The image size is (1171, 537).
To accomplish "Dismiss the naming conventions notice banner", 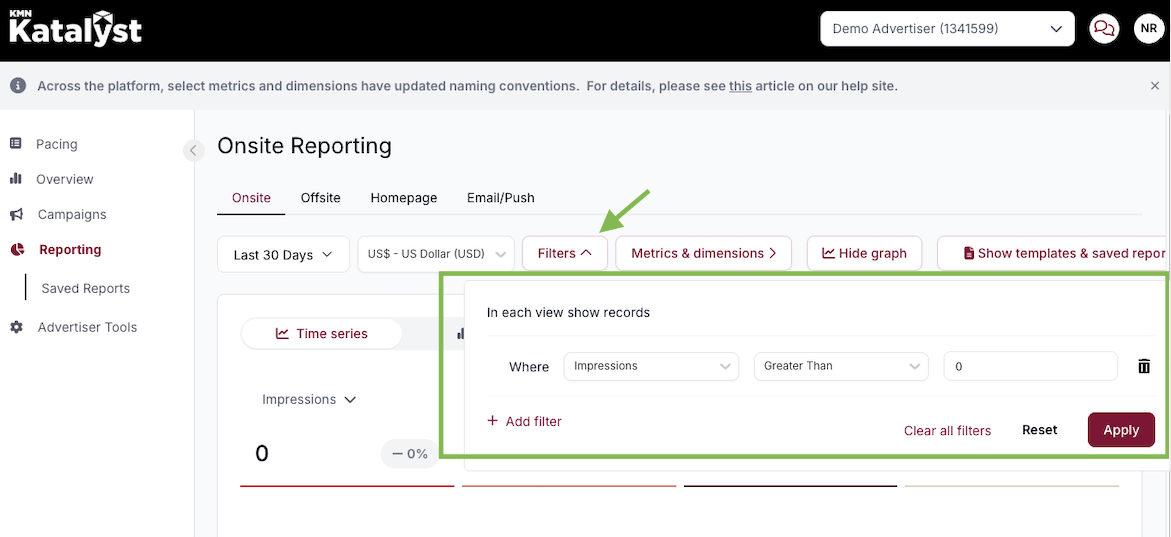I will point(1155,86).
